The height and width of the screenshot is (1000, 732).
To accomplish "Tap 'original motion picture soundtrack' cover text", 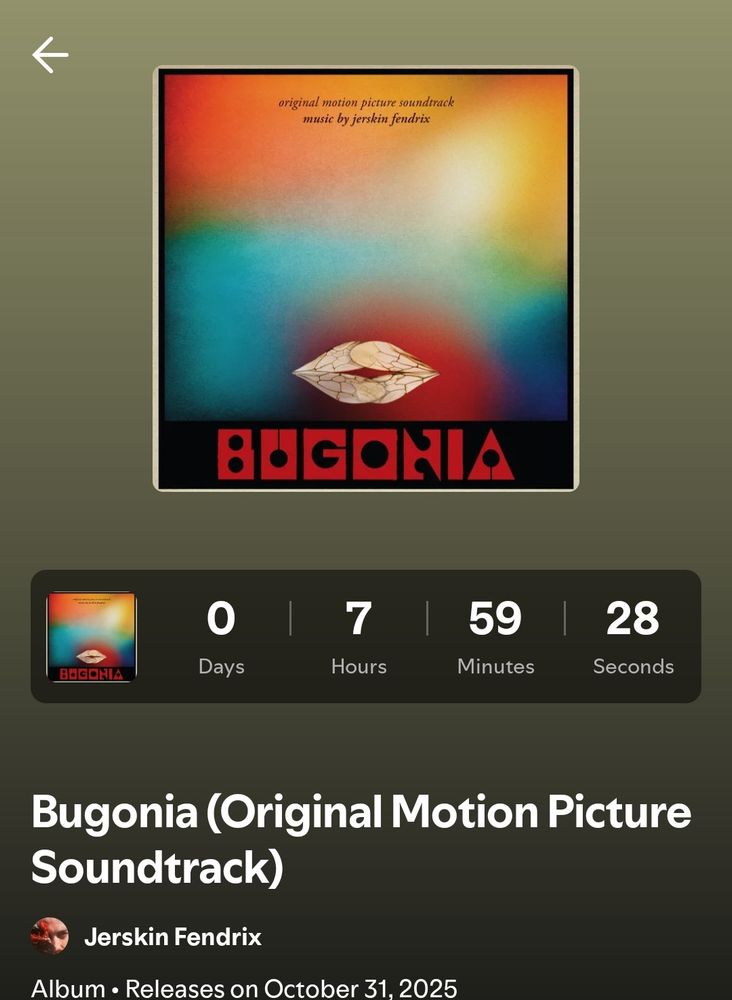I will 366,103.
